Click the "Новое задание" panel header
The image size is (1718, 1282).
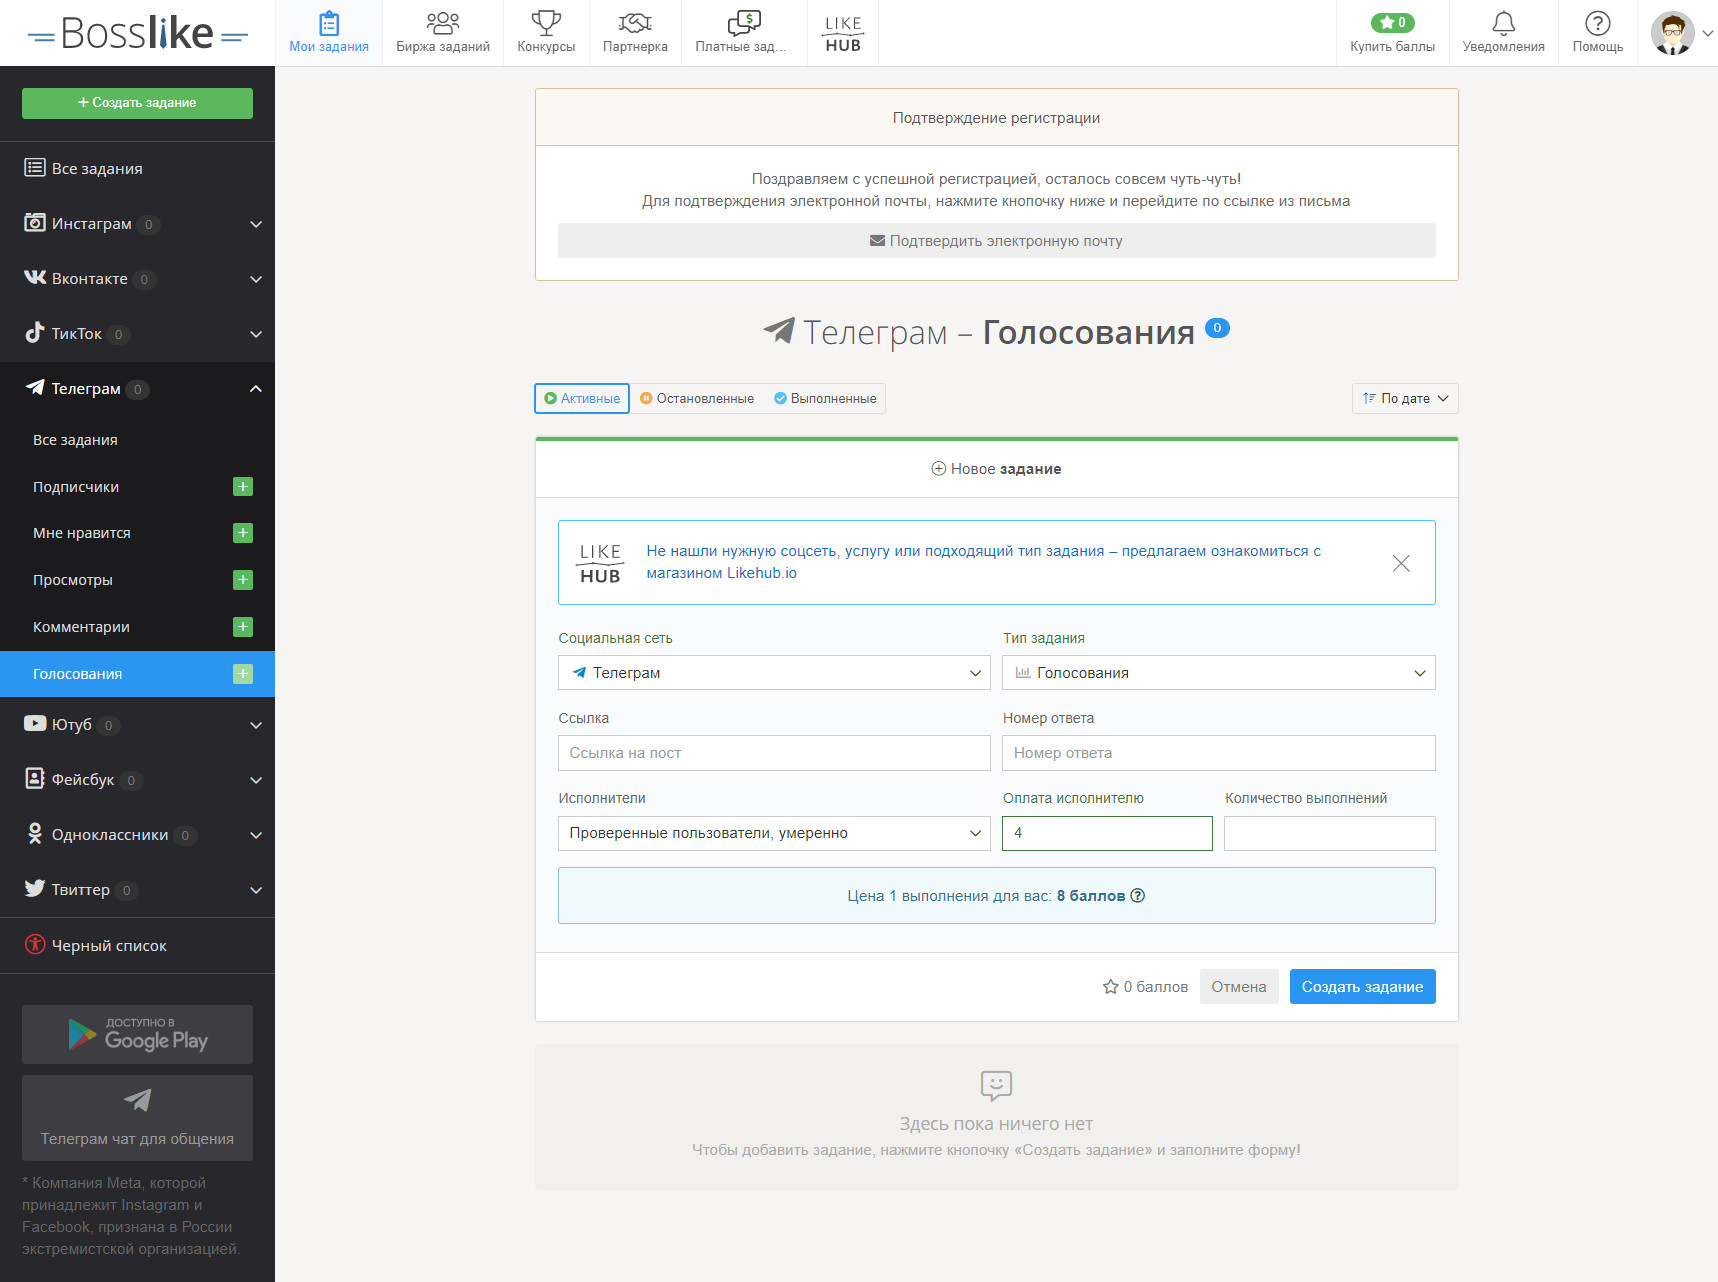[x=996, y=469]
